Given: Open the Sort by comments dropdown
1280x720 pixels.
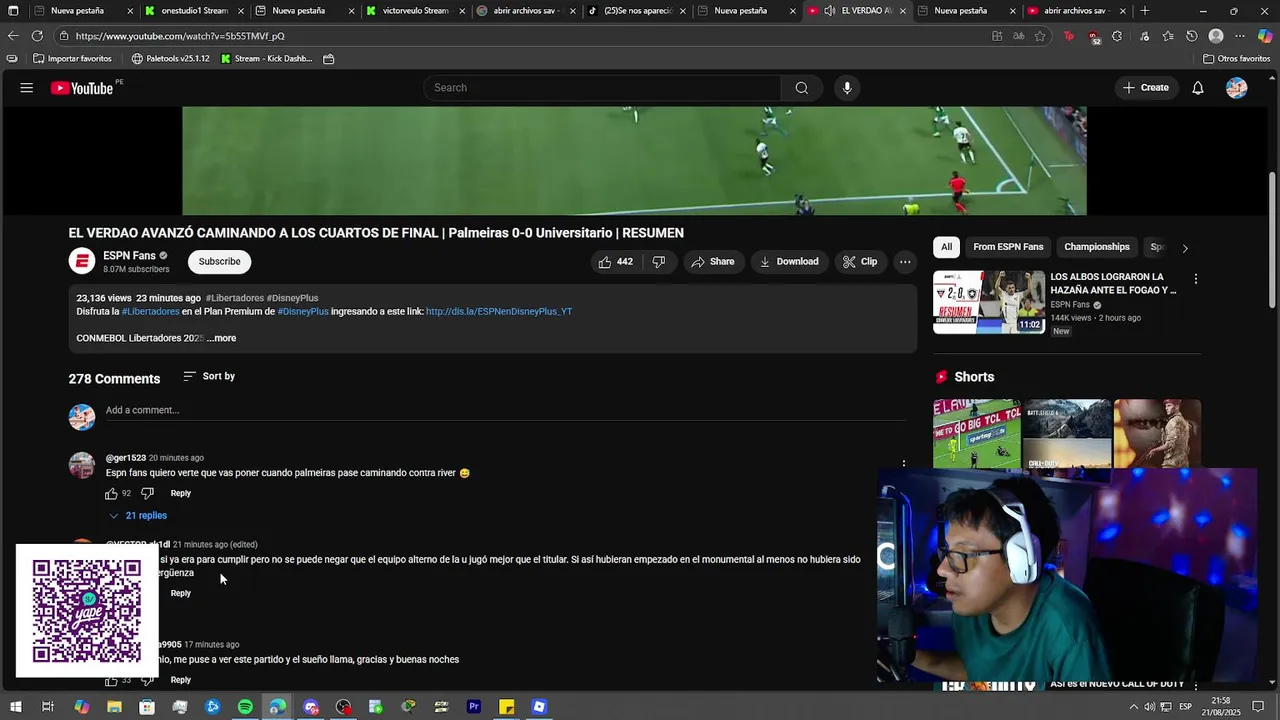Looking at the screenshot, I should (x=209, y=376).
